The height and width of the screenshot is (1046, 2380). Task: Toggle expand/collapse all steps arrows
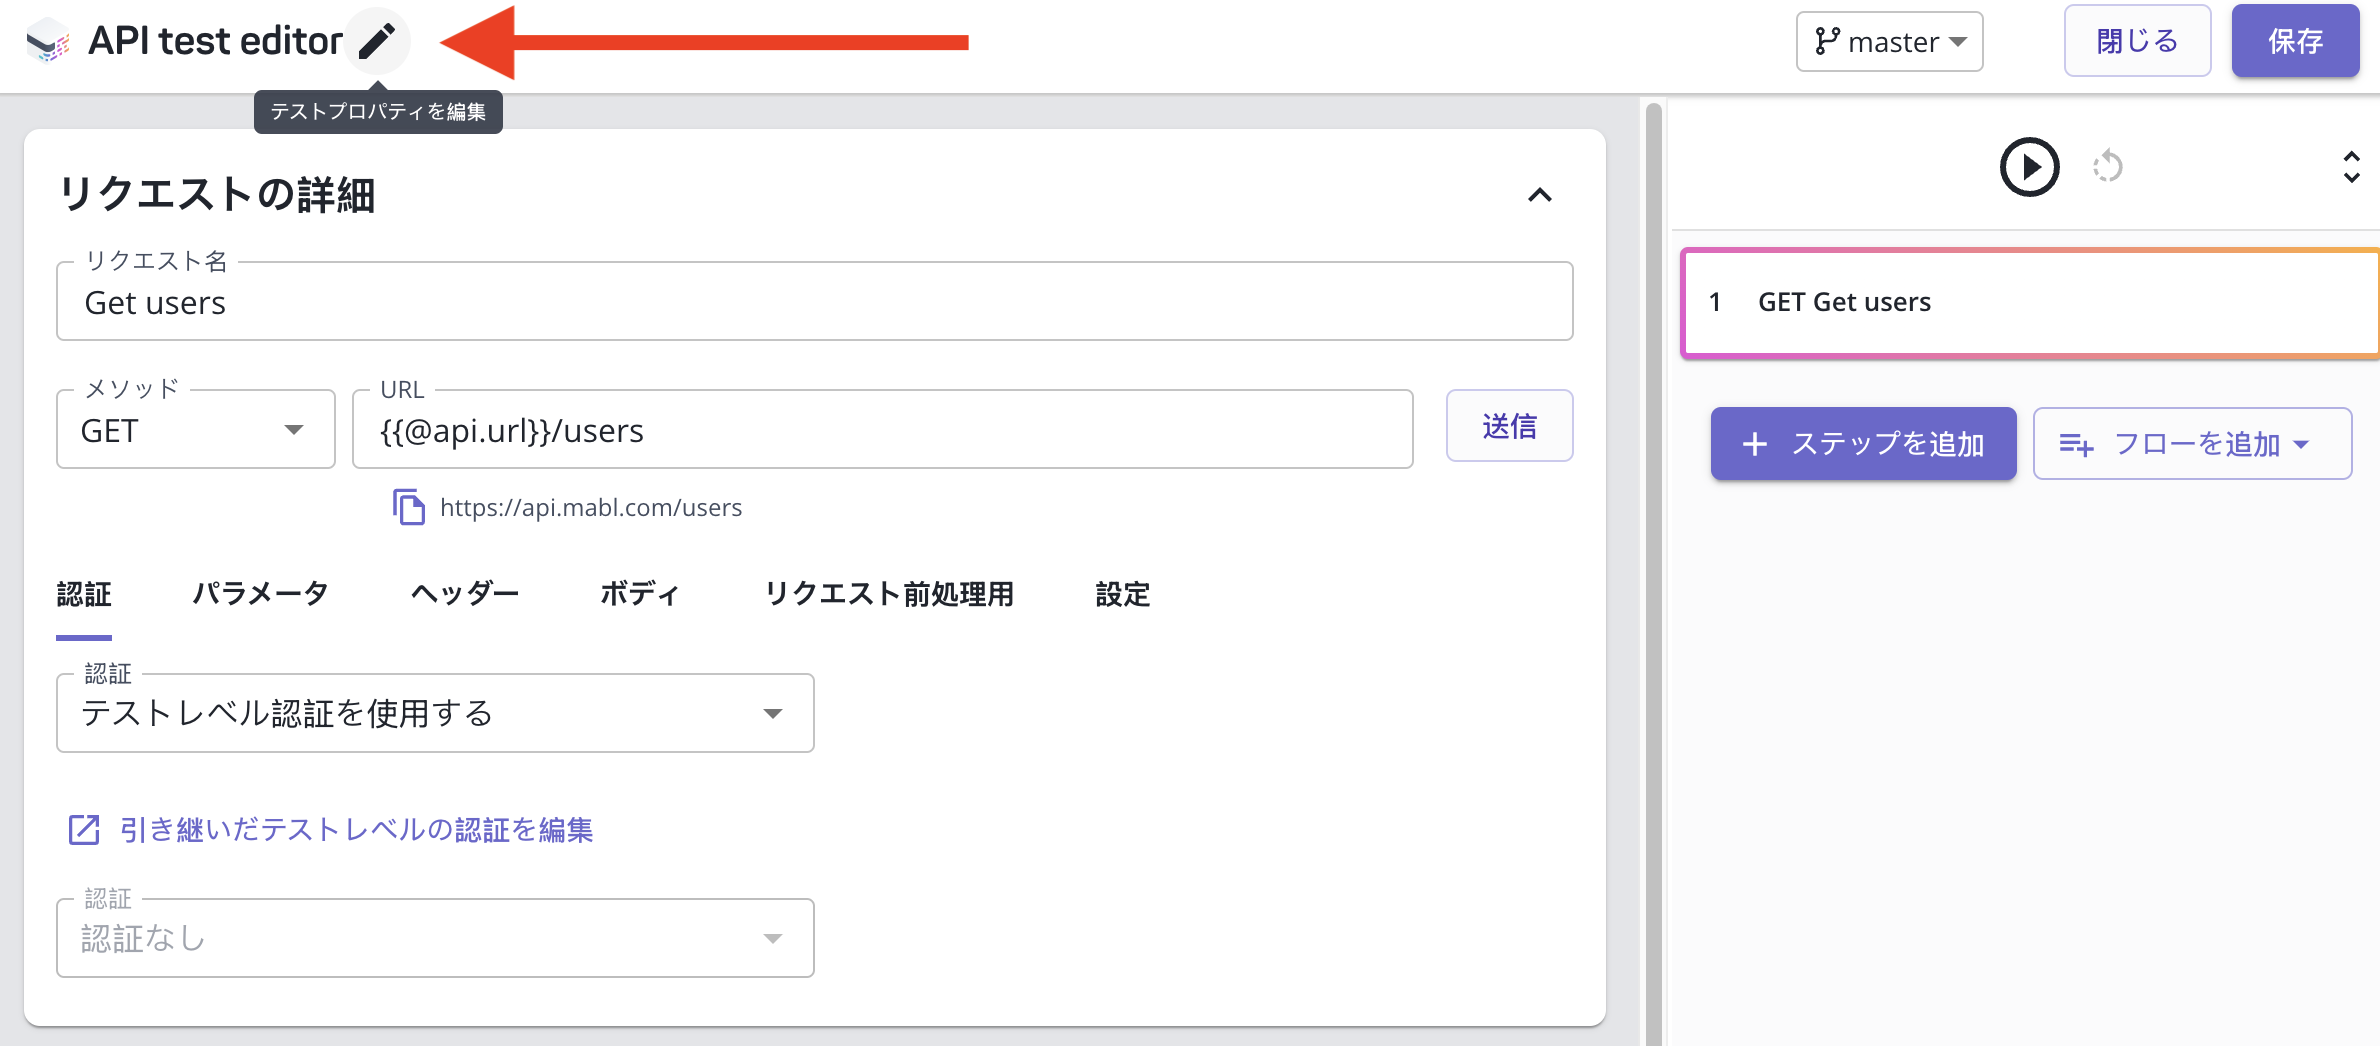(2351, 166)
